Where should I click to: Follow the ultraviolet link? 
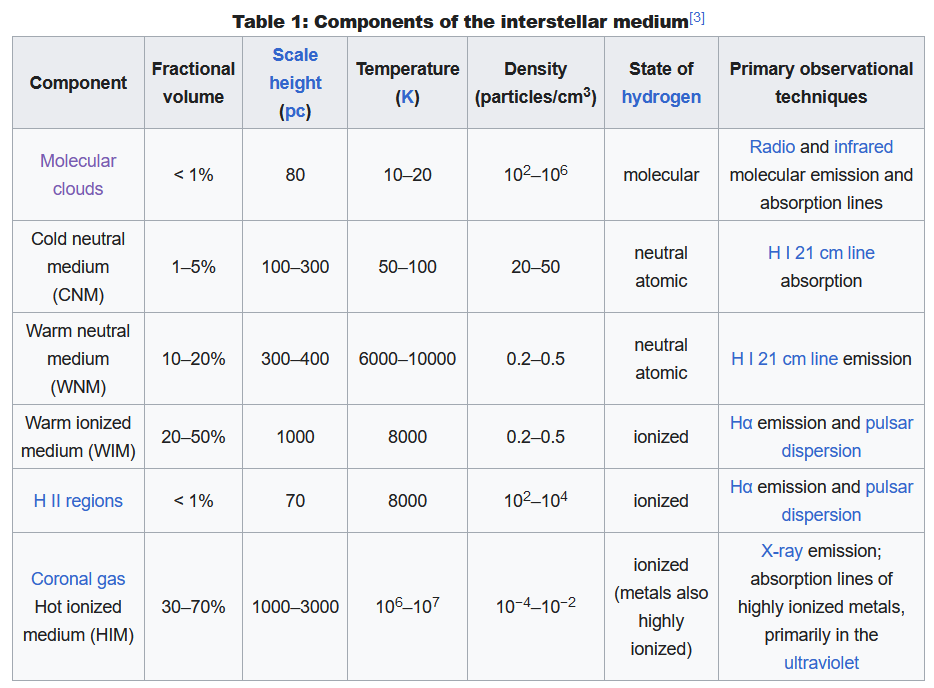[x=821, y=663]
